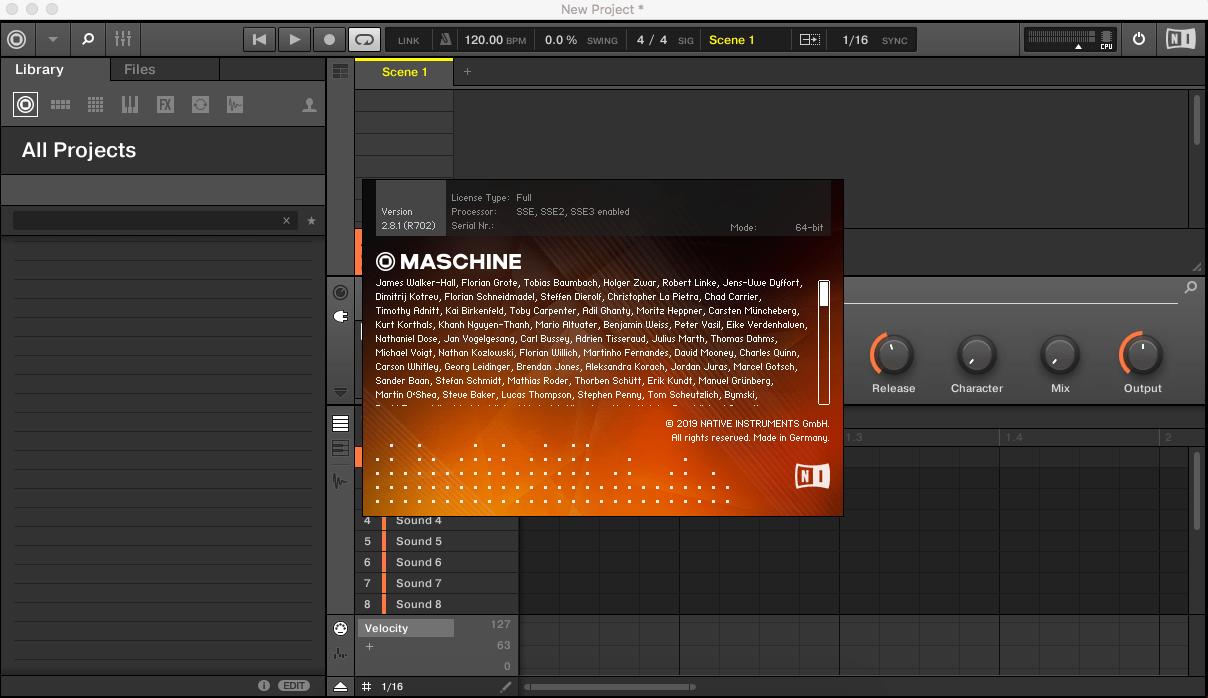Select the Effects FX file type icon
The width and height of the screenshot is (1208, 698).
point(165,104)
